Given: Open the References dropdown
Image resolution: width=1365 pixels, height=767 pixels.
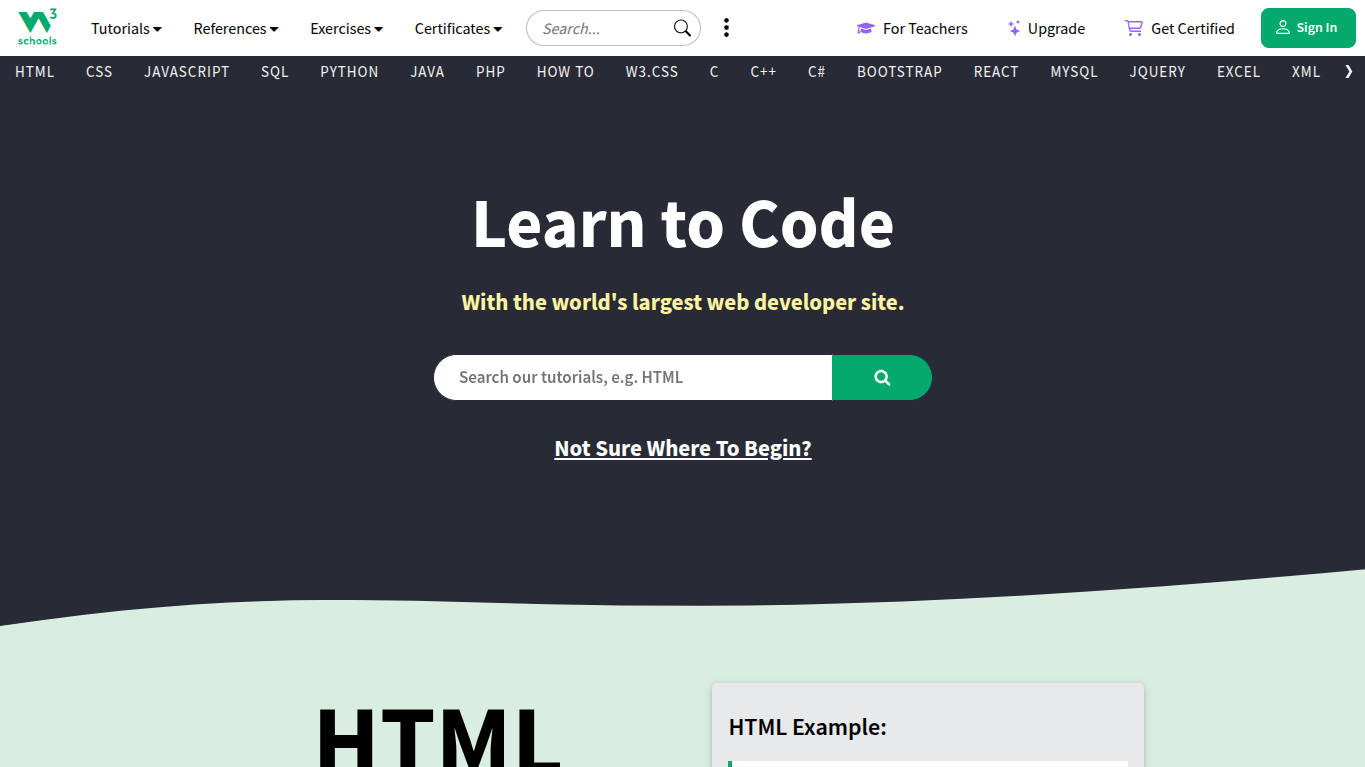Looking at the screenshot, I should click(235, 28).
